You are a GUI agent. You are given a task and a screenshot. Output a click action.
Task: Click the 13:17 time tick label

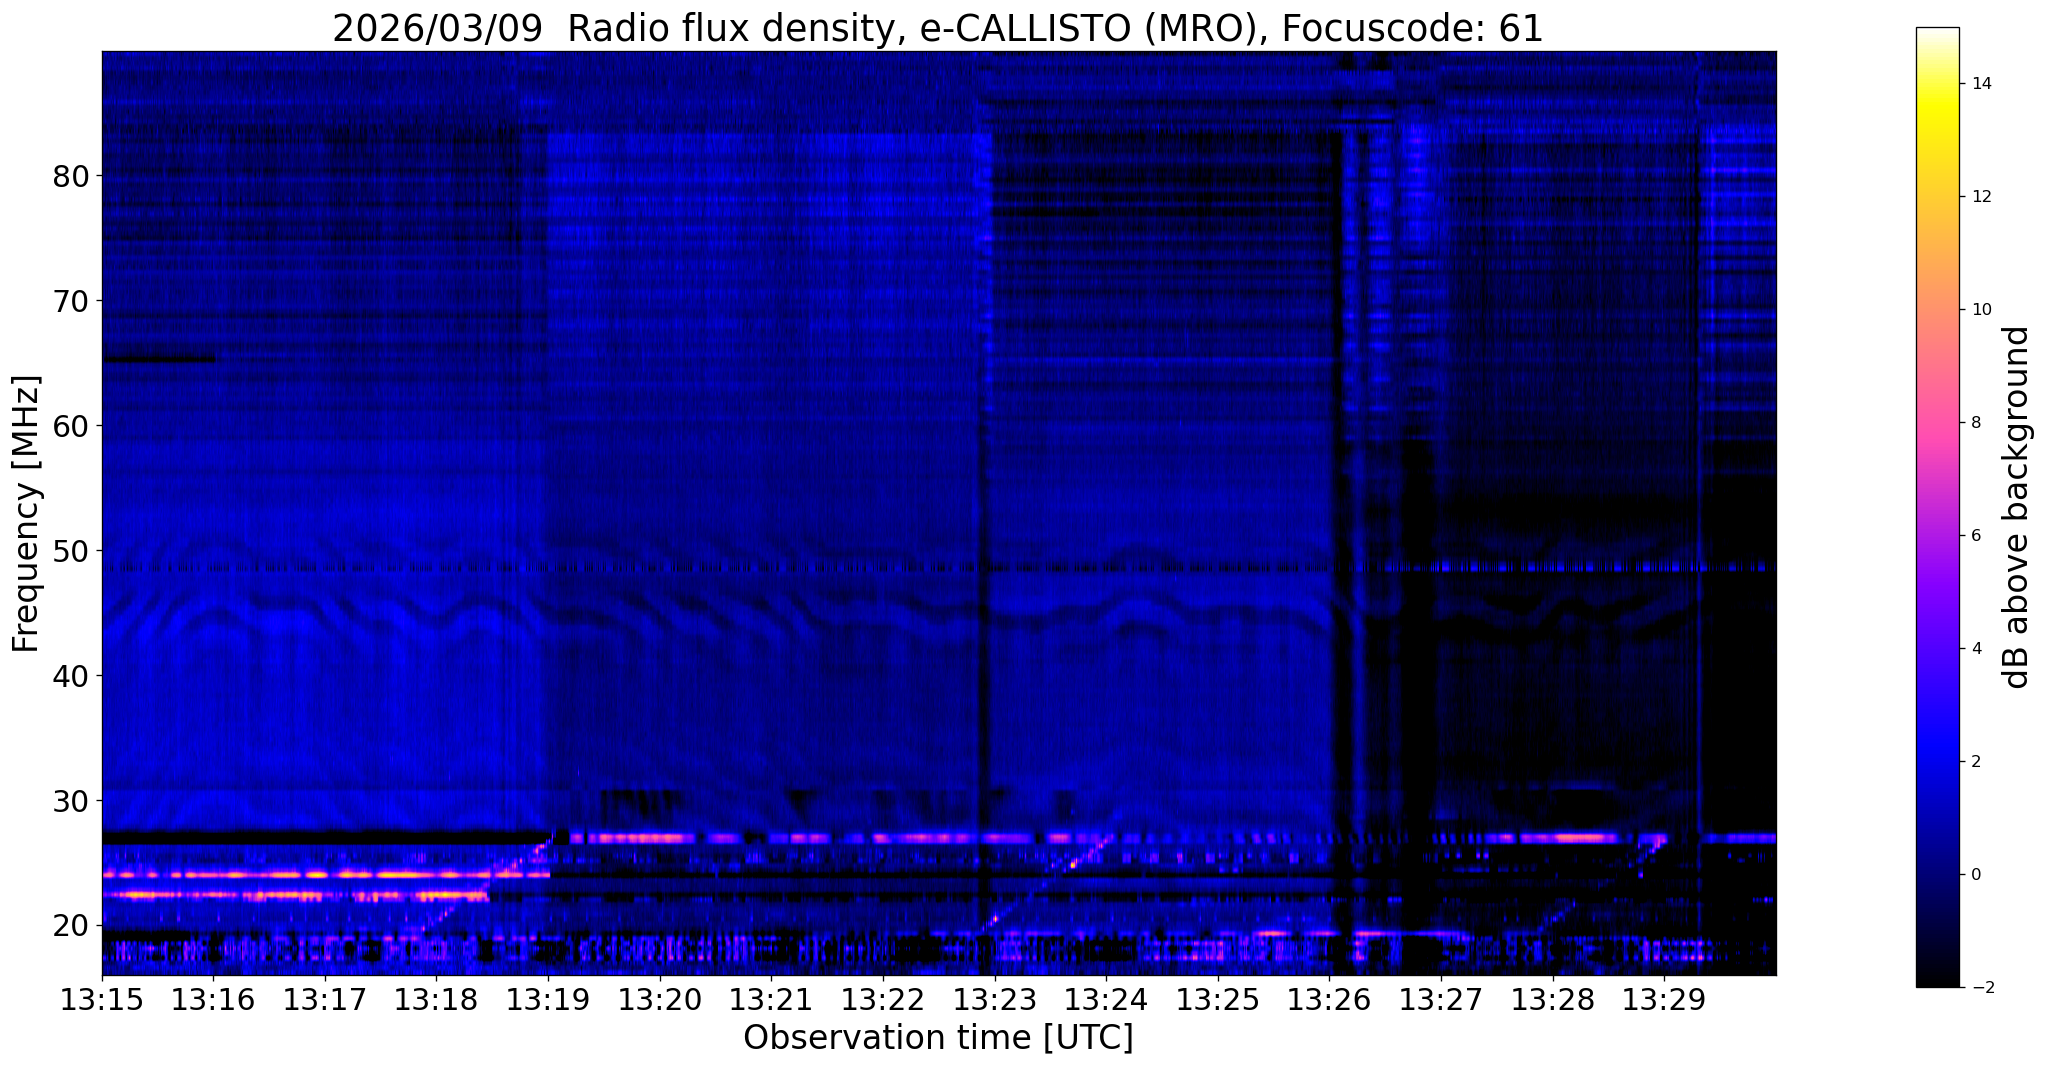325,1000
